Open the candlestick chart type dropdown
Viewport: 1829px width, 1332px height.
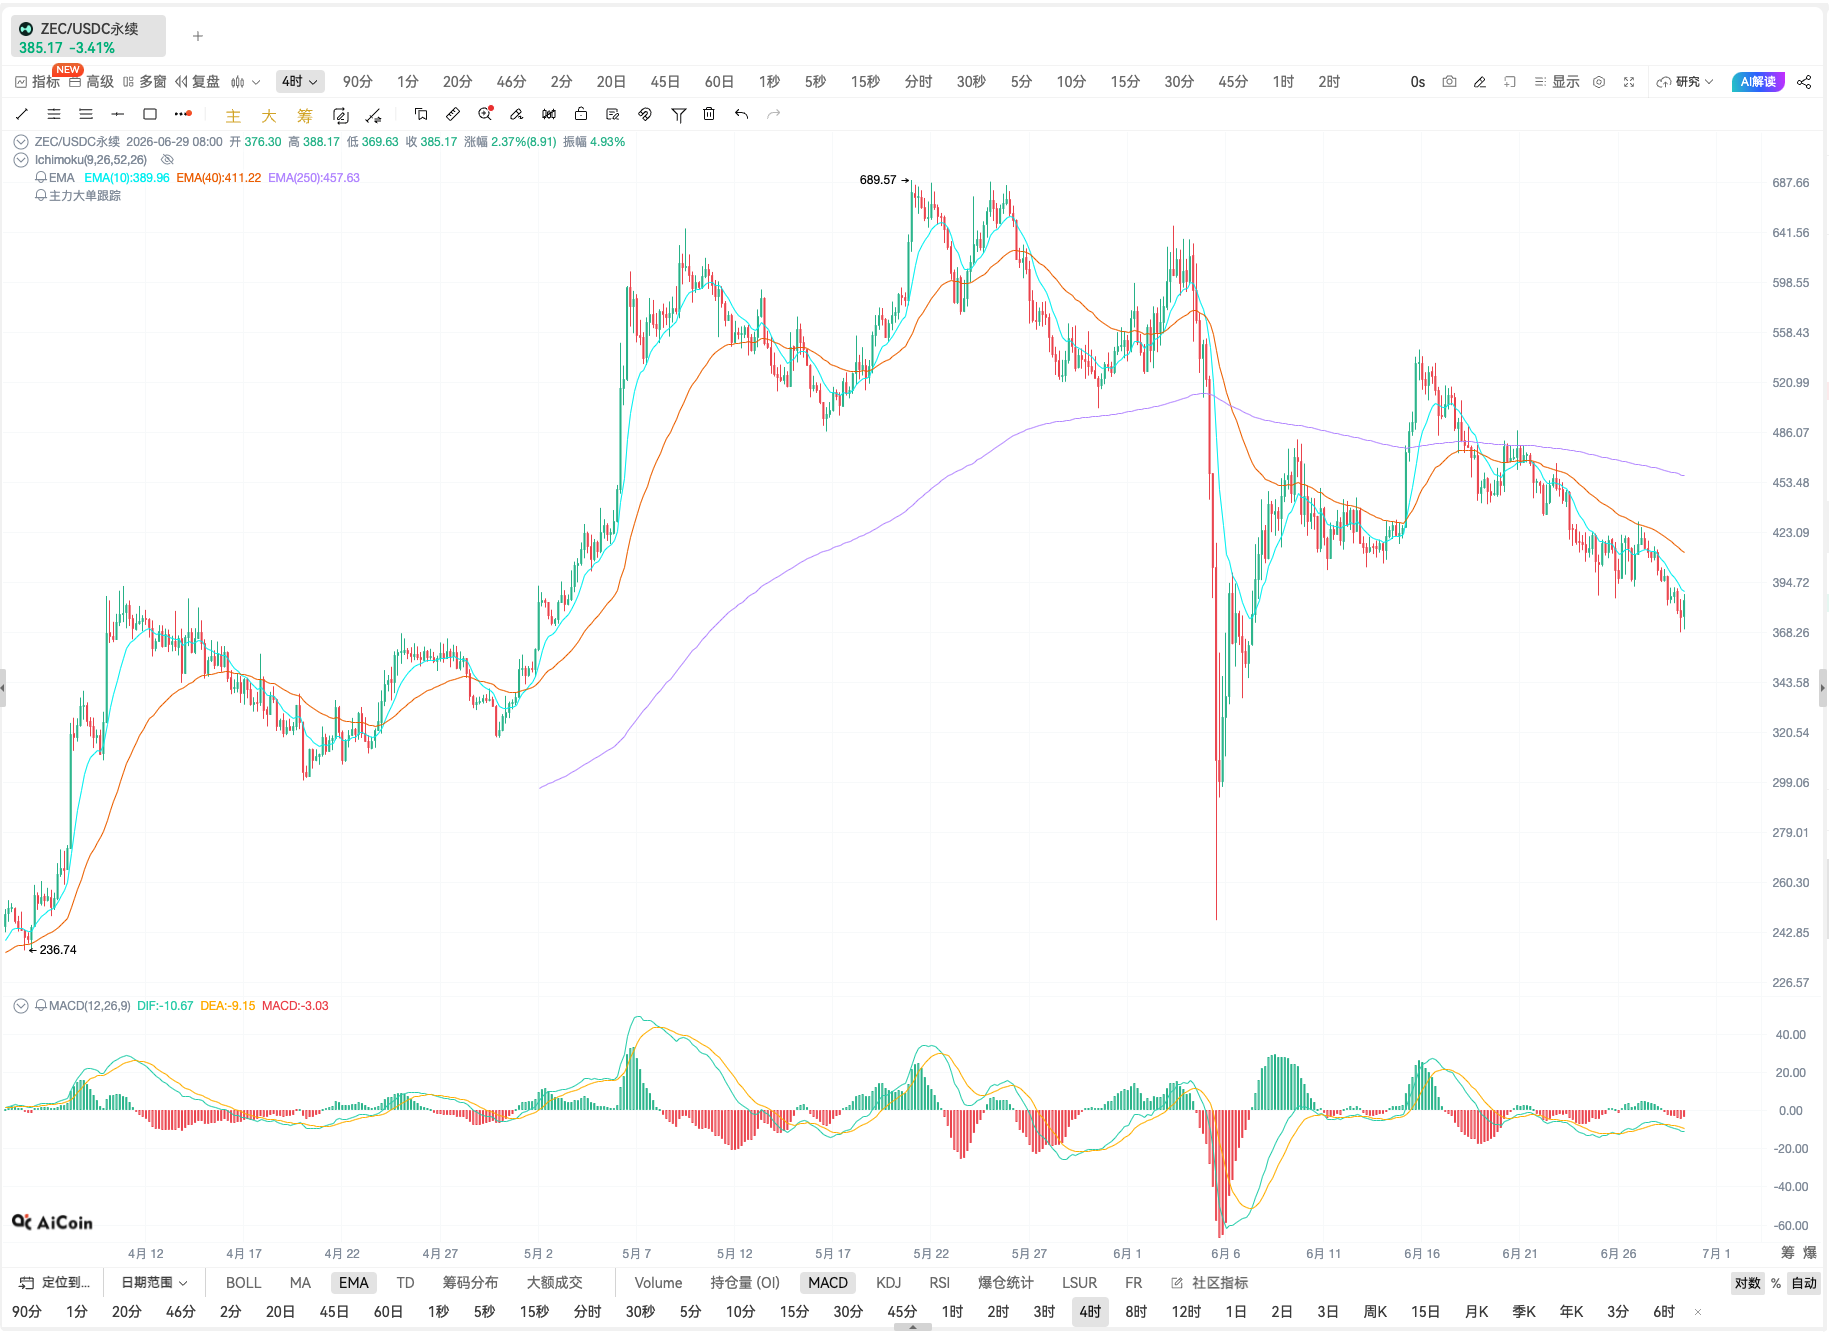245,82
